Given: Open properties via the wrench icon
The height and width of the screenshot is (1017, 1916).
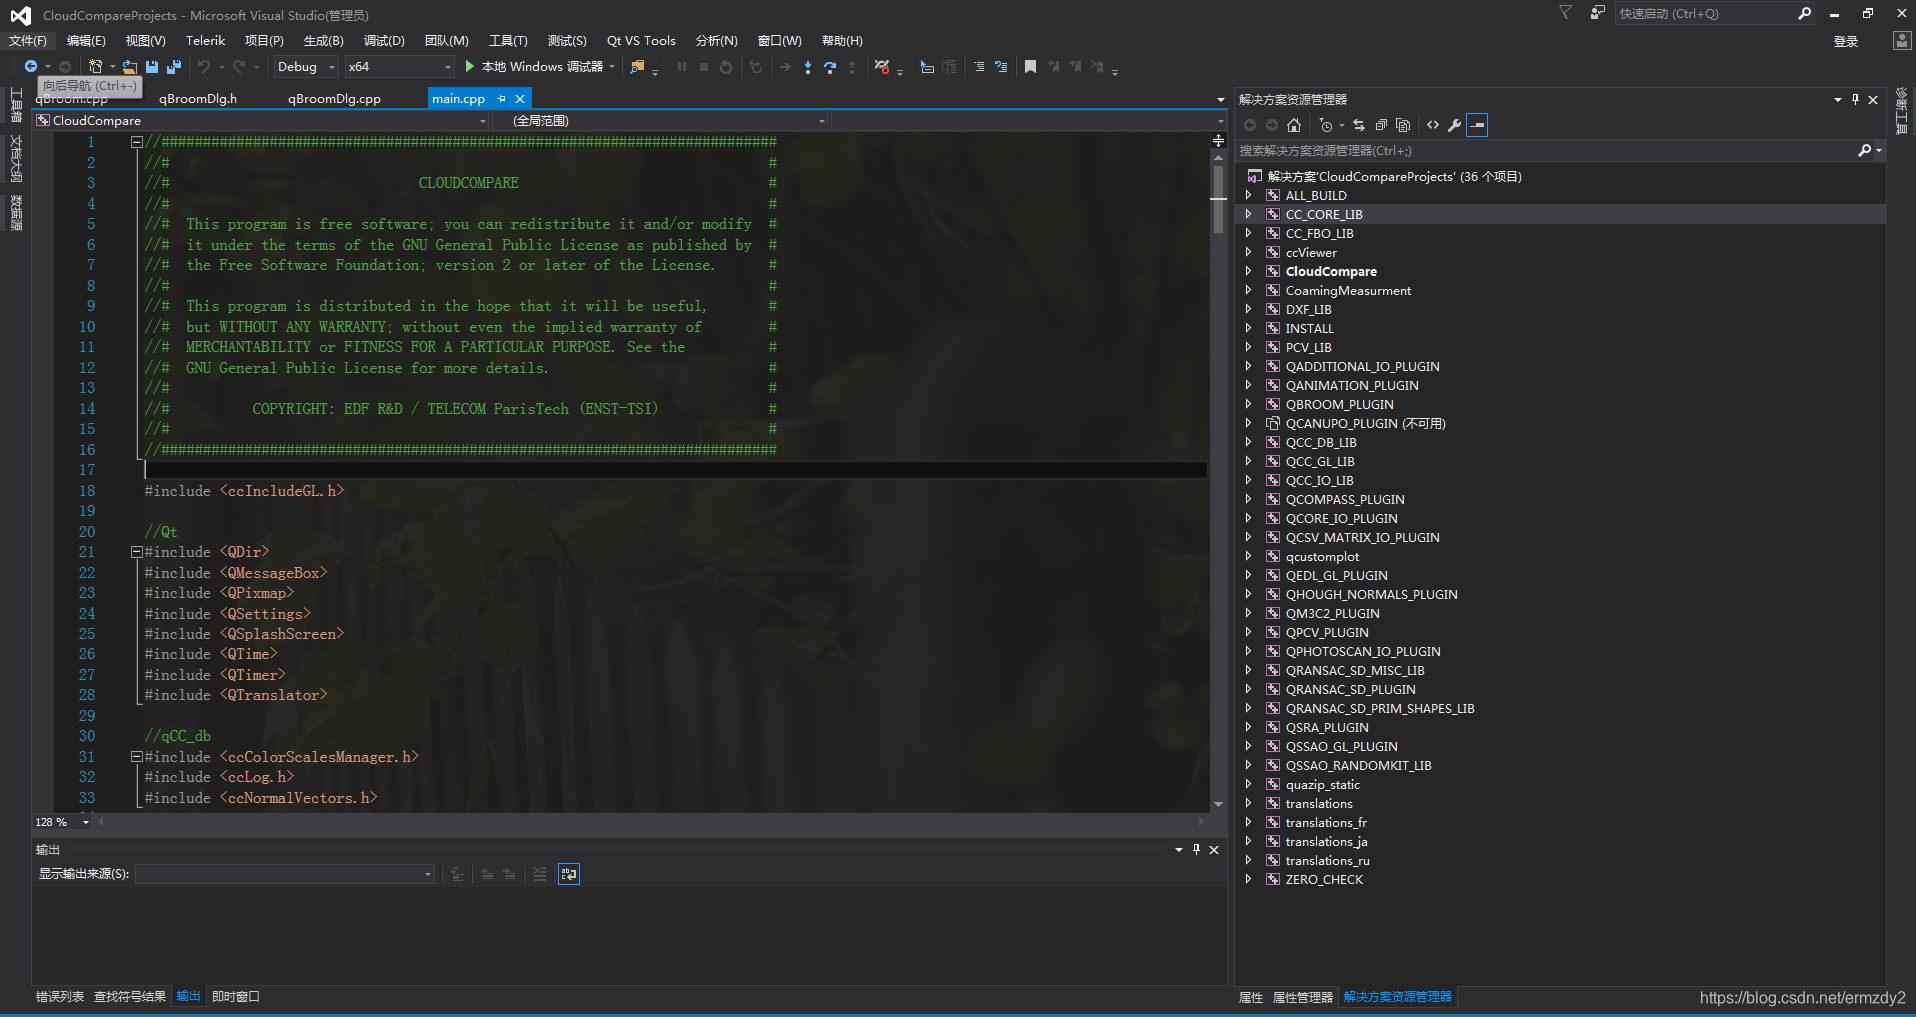Looking at the screenshot, I should click(x=1455, y=125).
